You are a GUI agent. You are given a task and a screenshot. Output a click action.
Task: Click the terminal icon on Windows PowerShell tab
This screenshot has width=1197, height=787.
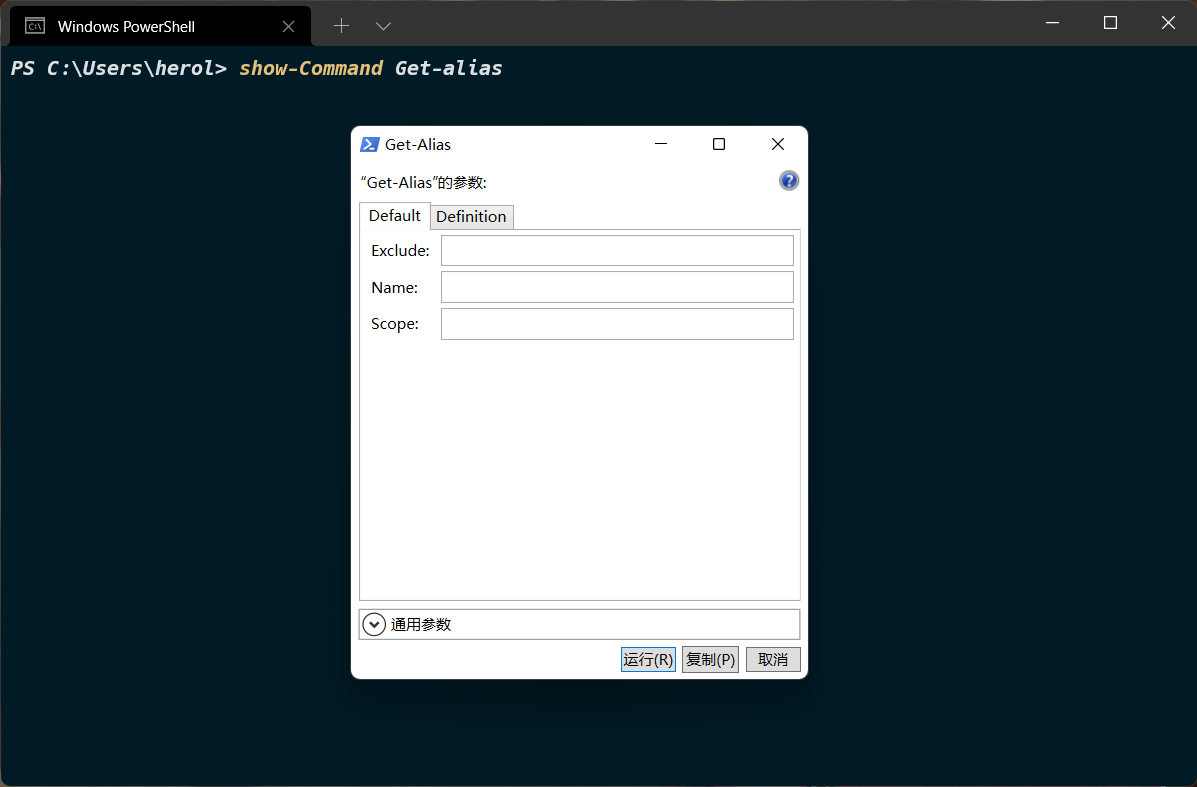pos(35,26)
